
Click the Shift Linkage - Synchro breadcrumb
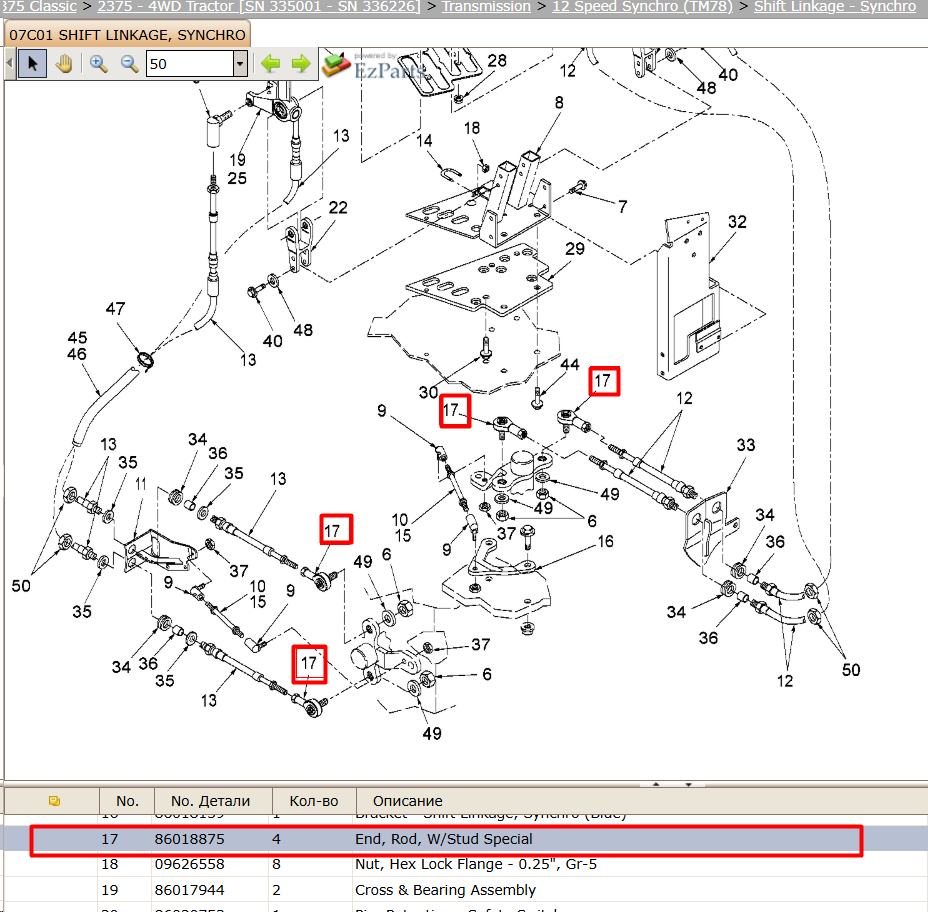coord(834,7)
